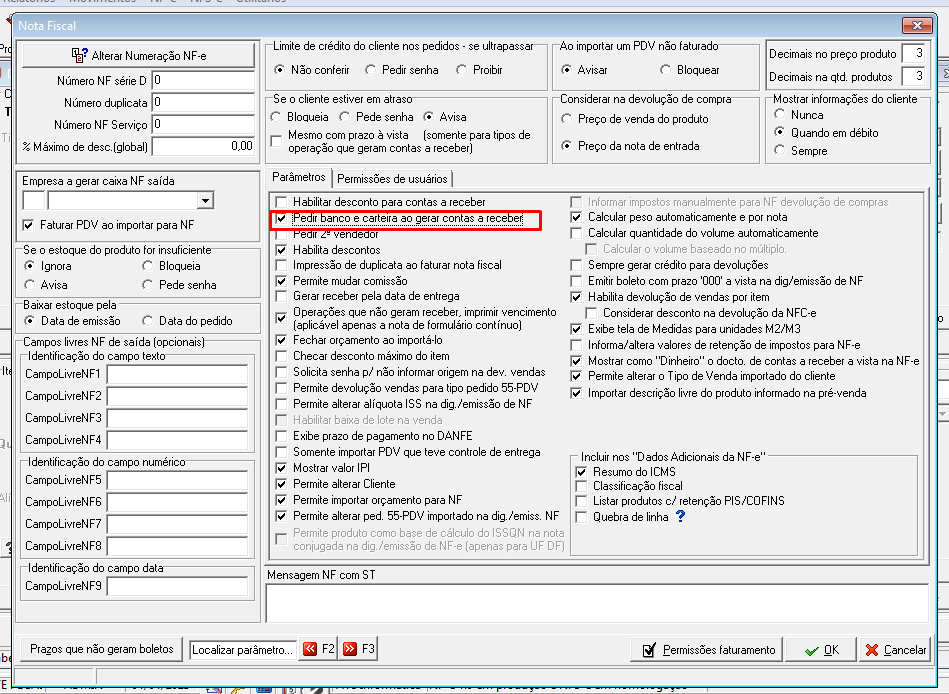Click the red X Cancelar button
The height and width of the screenshot is (694, 949).
(x=895, y=650)
